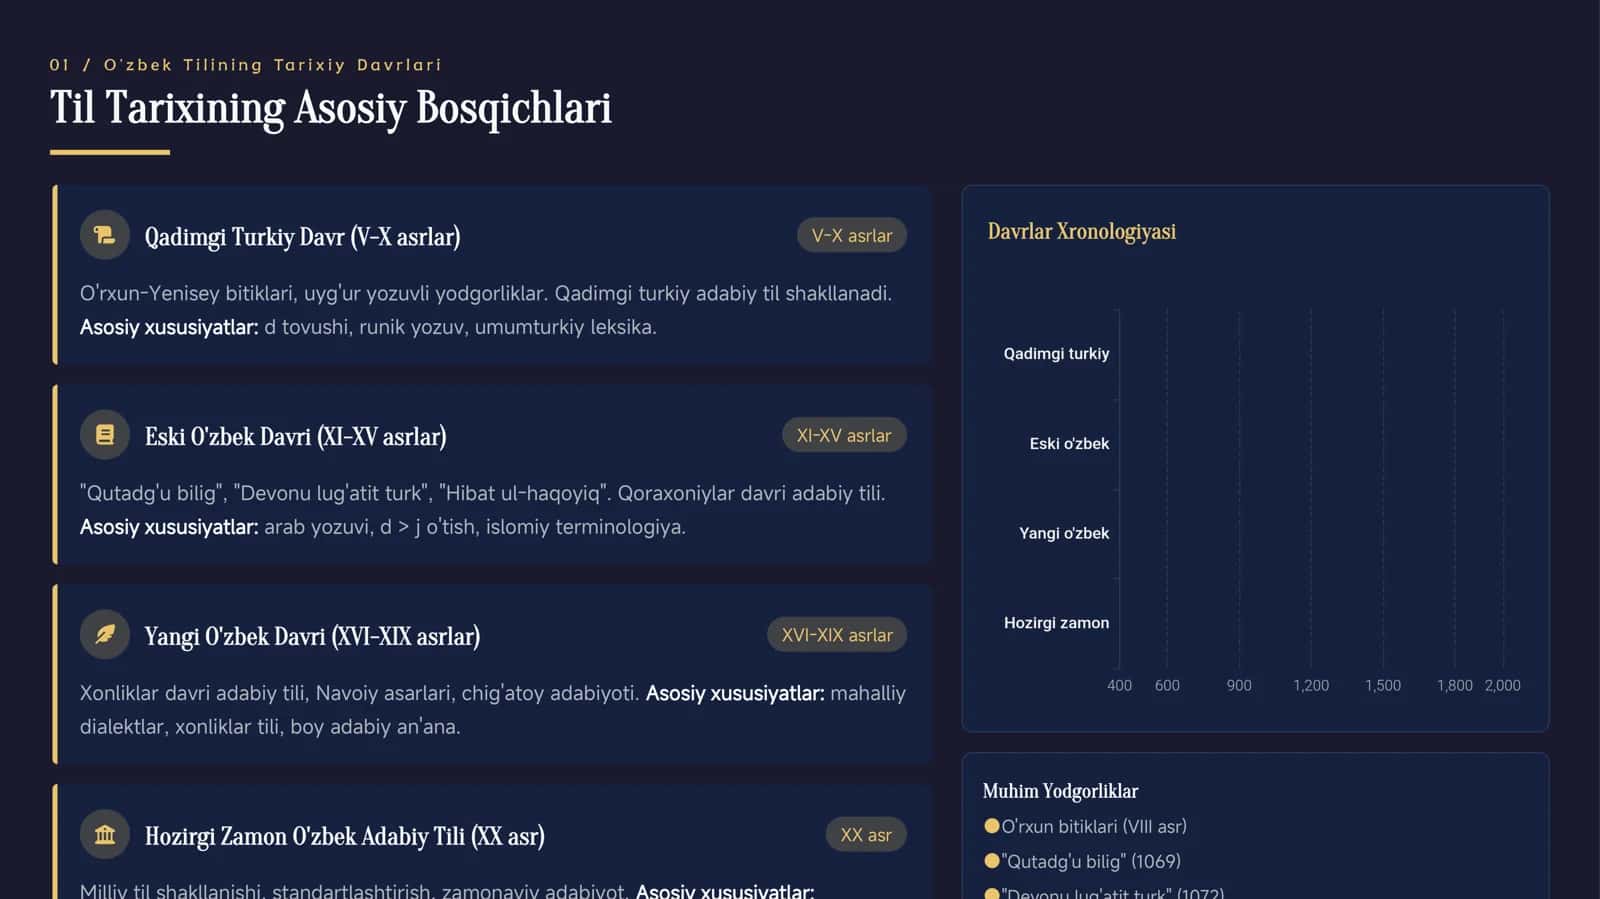
Task: Click the chart label Yangi o'zbek
Action: [x=1064, y=534]
